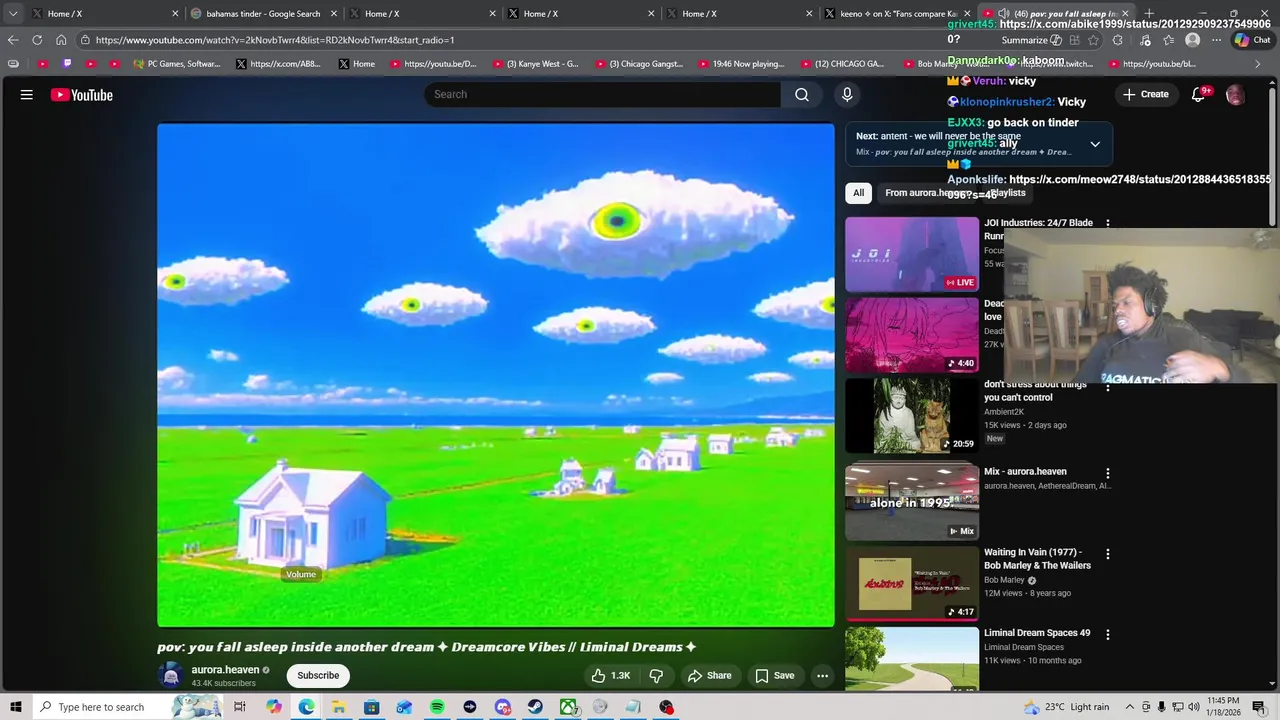This screenshot has width=1280, height=720.
Task: Open JOI Industries live stream thumbnail
Action: click(x=912, y=255)
